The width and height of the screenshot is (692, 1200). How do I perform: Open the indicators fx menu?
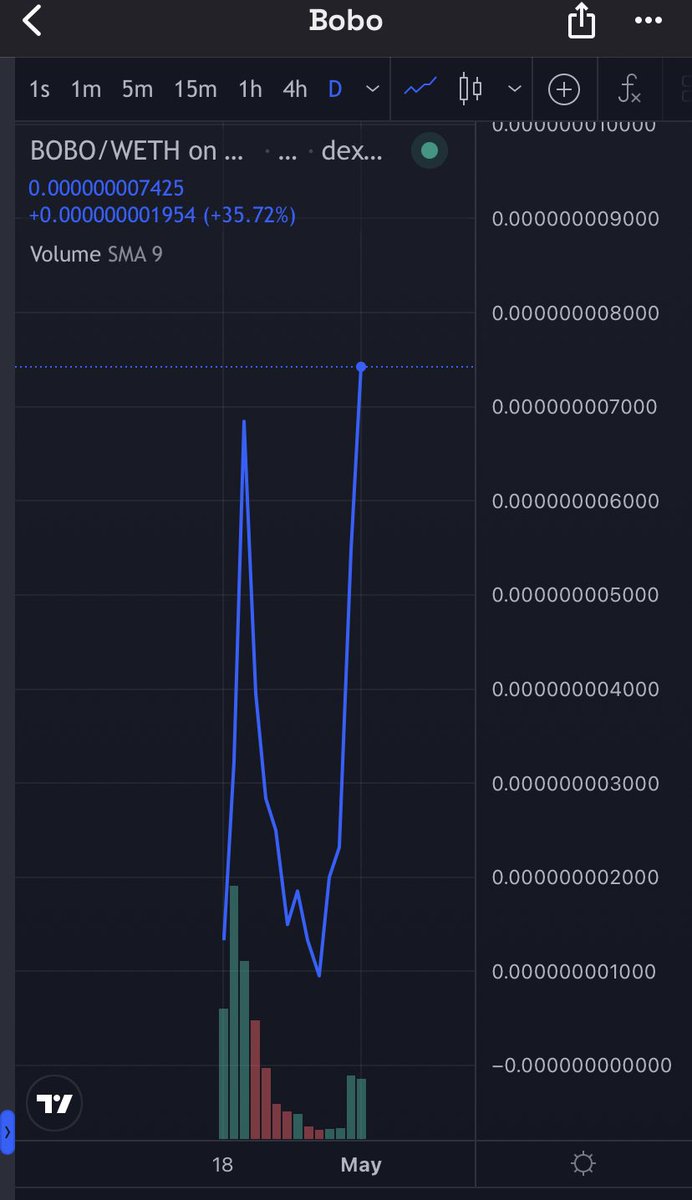(x=628, y=90)
